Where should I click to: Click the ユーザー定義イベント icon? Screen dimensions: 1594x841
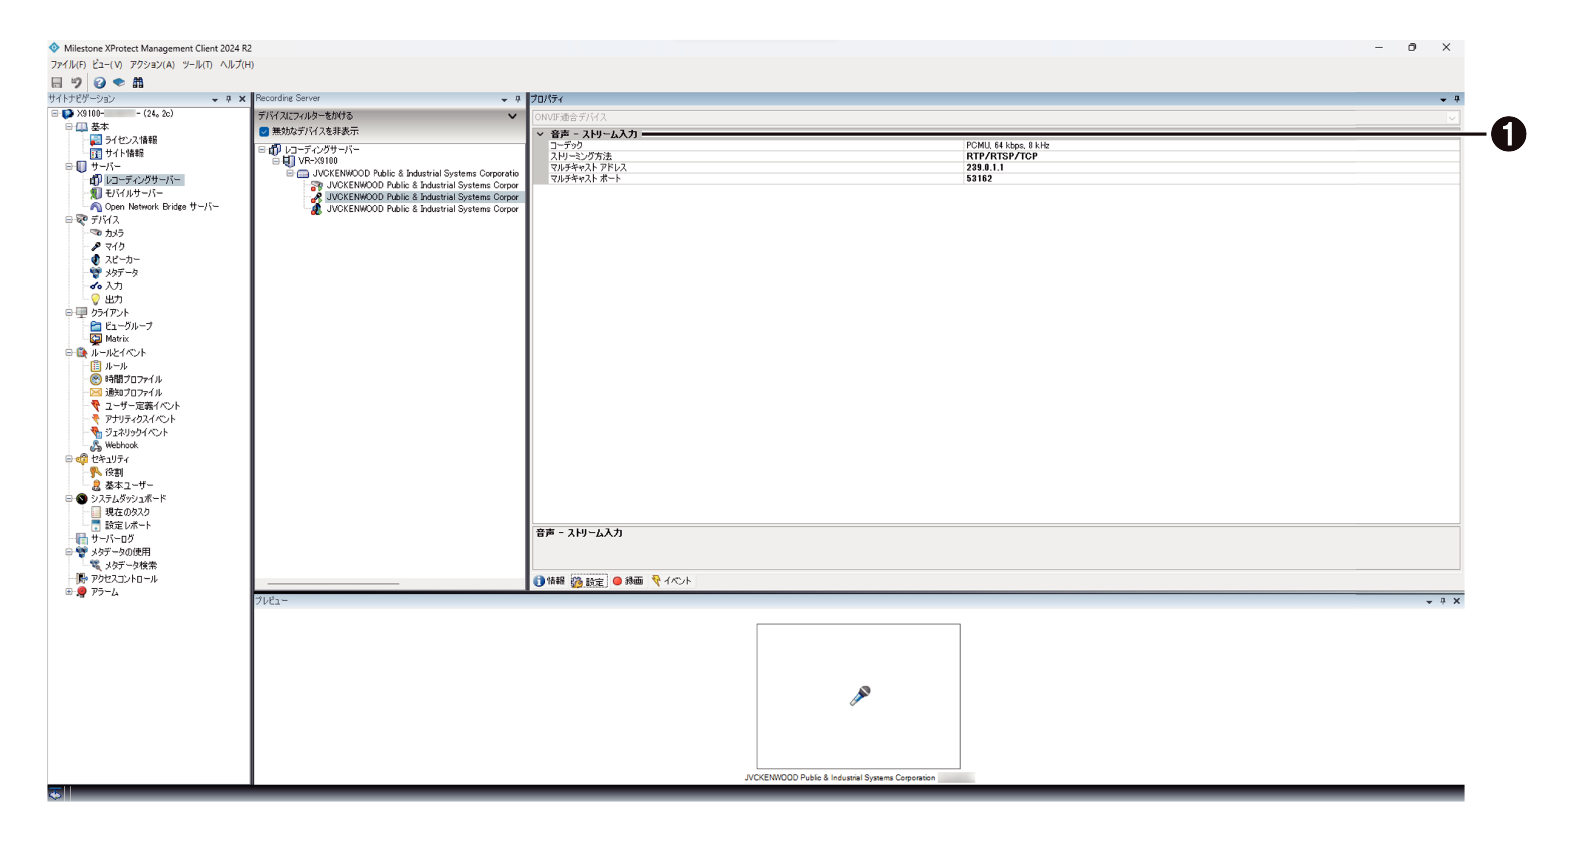pyautogui.click(x=96, y=406)
